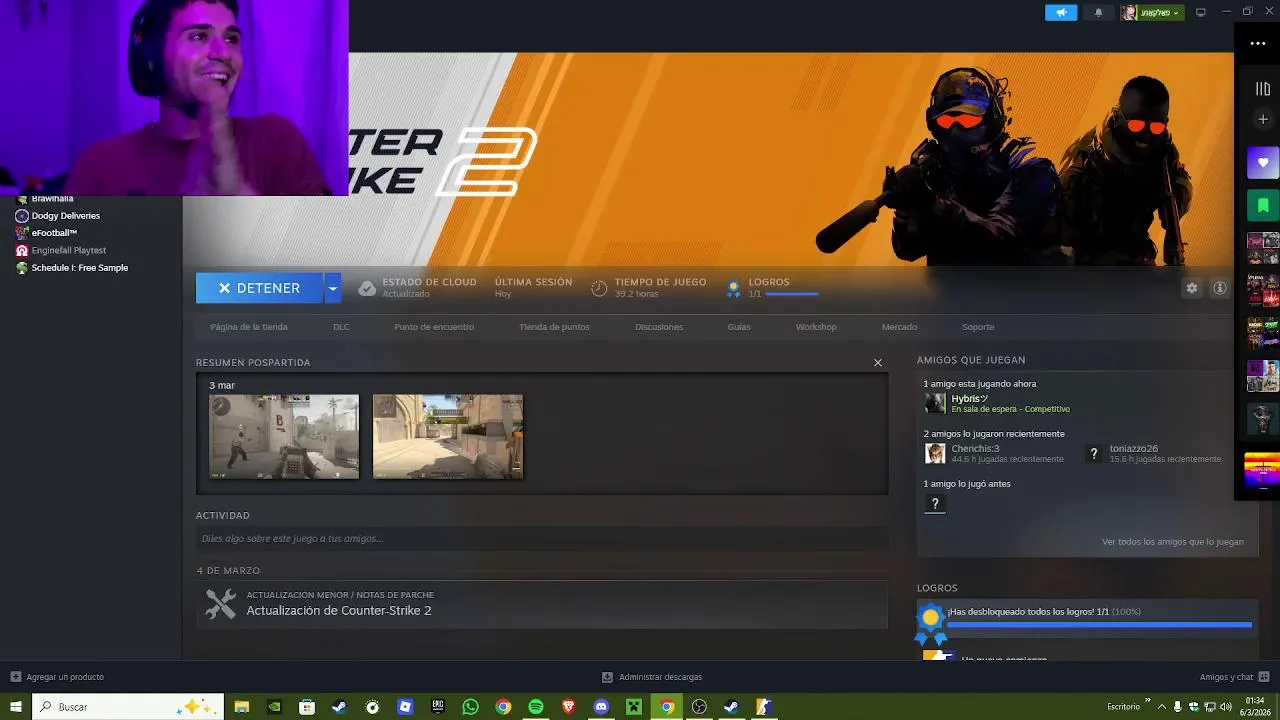Click Ver todos los amigos que lo juegan
The height and width of the screenshot is (720, 1280).
point(1173,542)
